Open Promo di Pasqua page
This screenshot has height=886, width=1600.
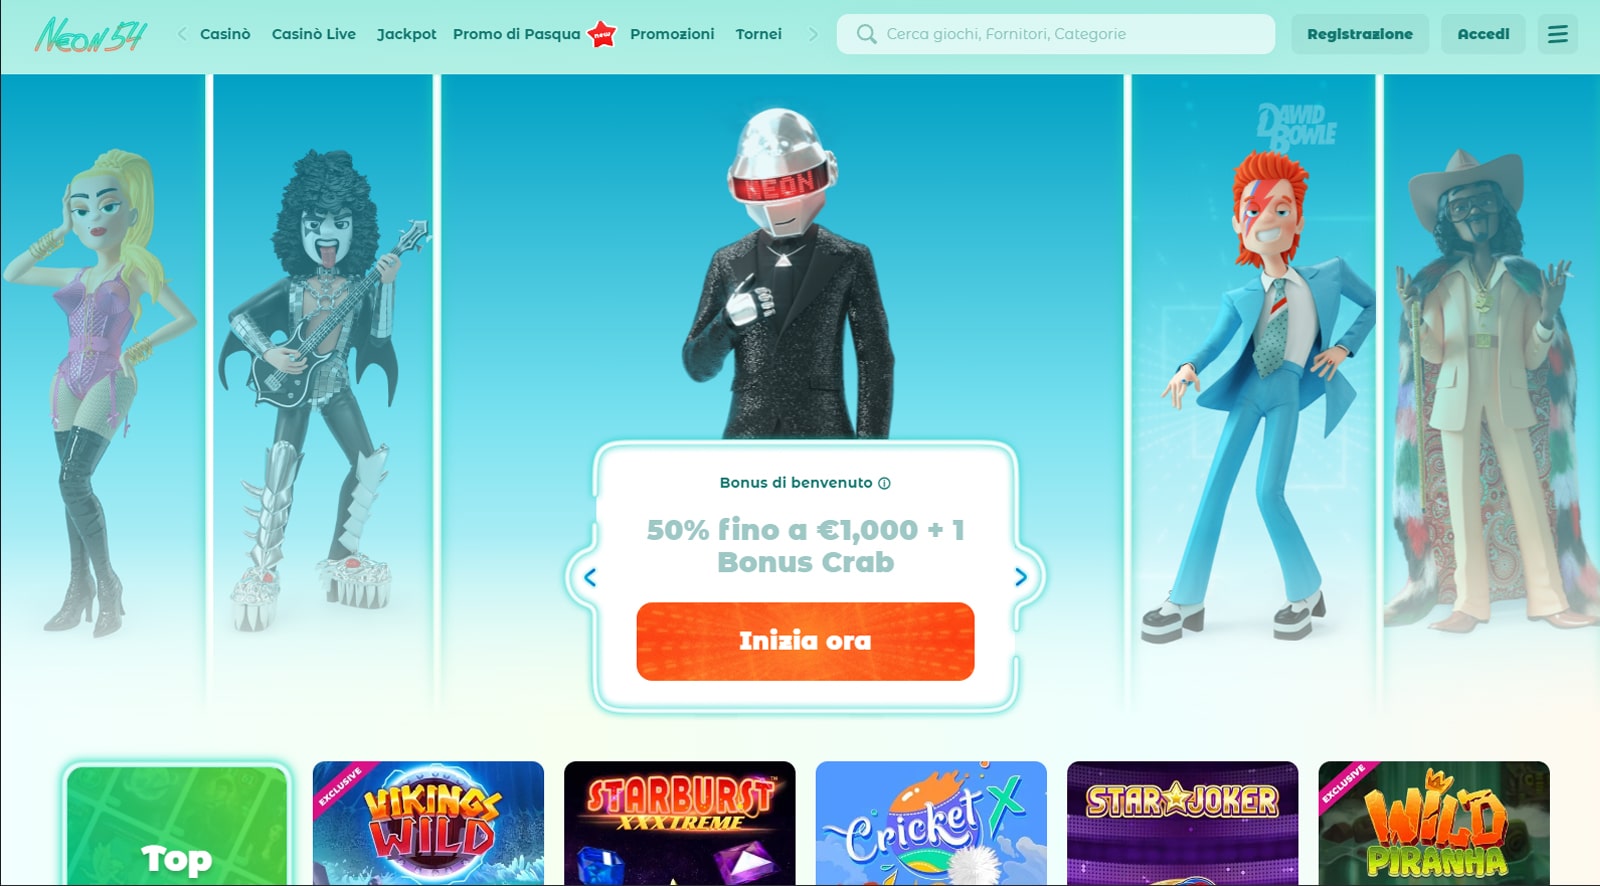pyautogui.click(x=517, y=34)
